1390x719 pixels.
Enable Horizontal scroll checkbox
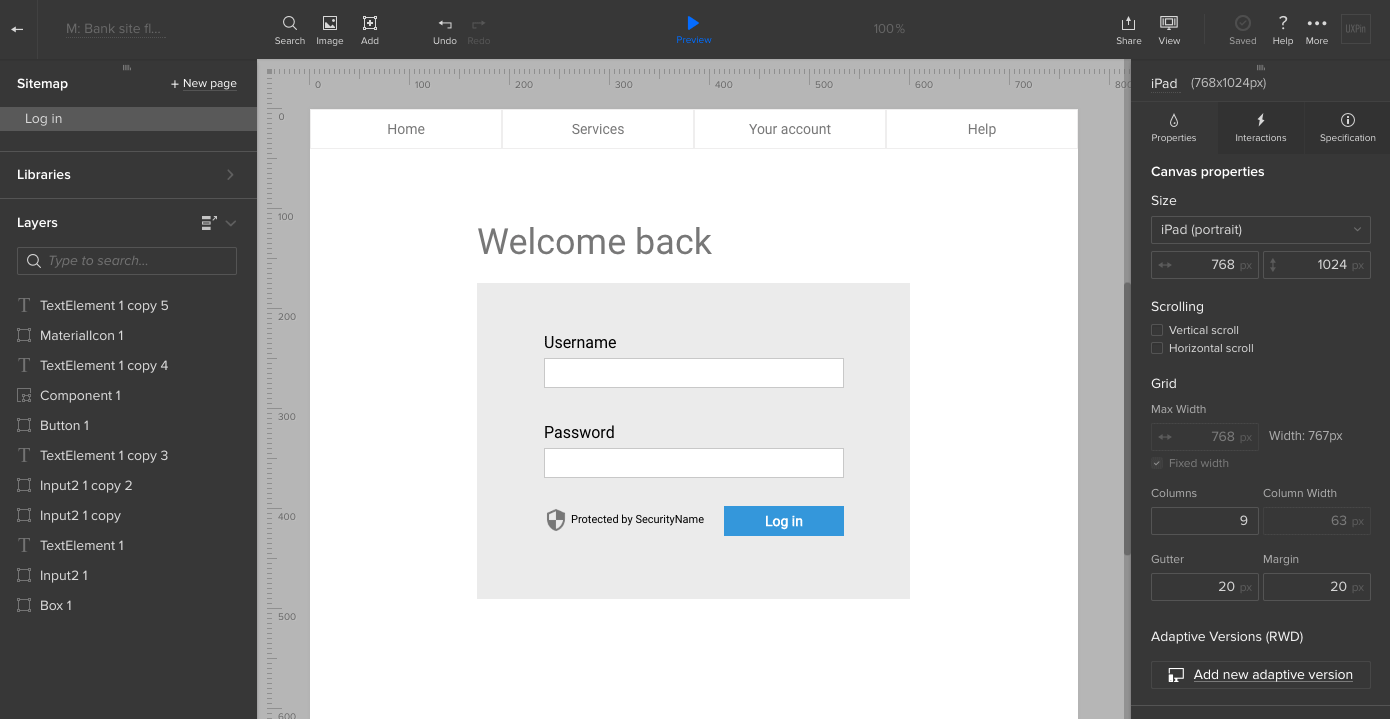click(x=1157, y=348)
